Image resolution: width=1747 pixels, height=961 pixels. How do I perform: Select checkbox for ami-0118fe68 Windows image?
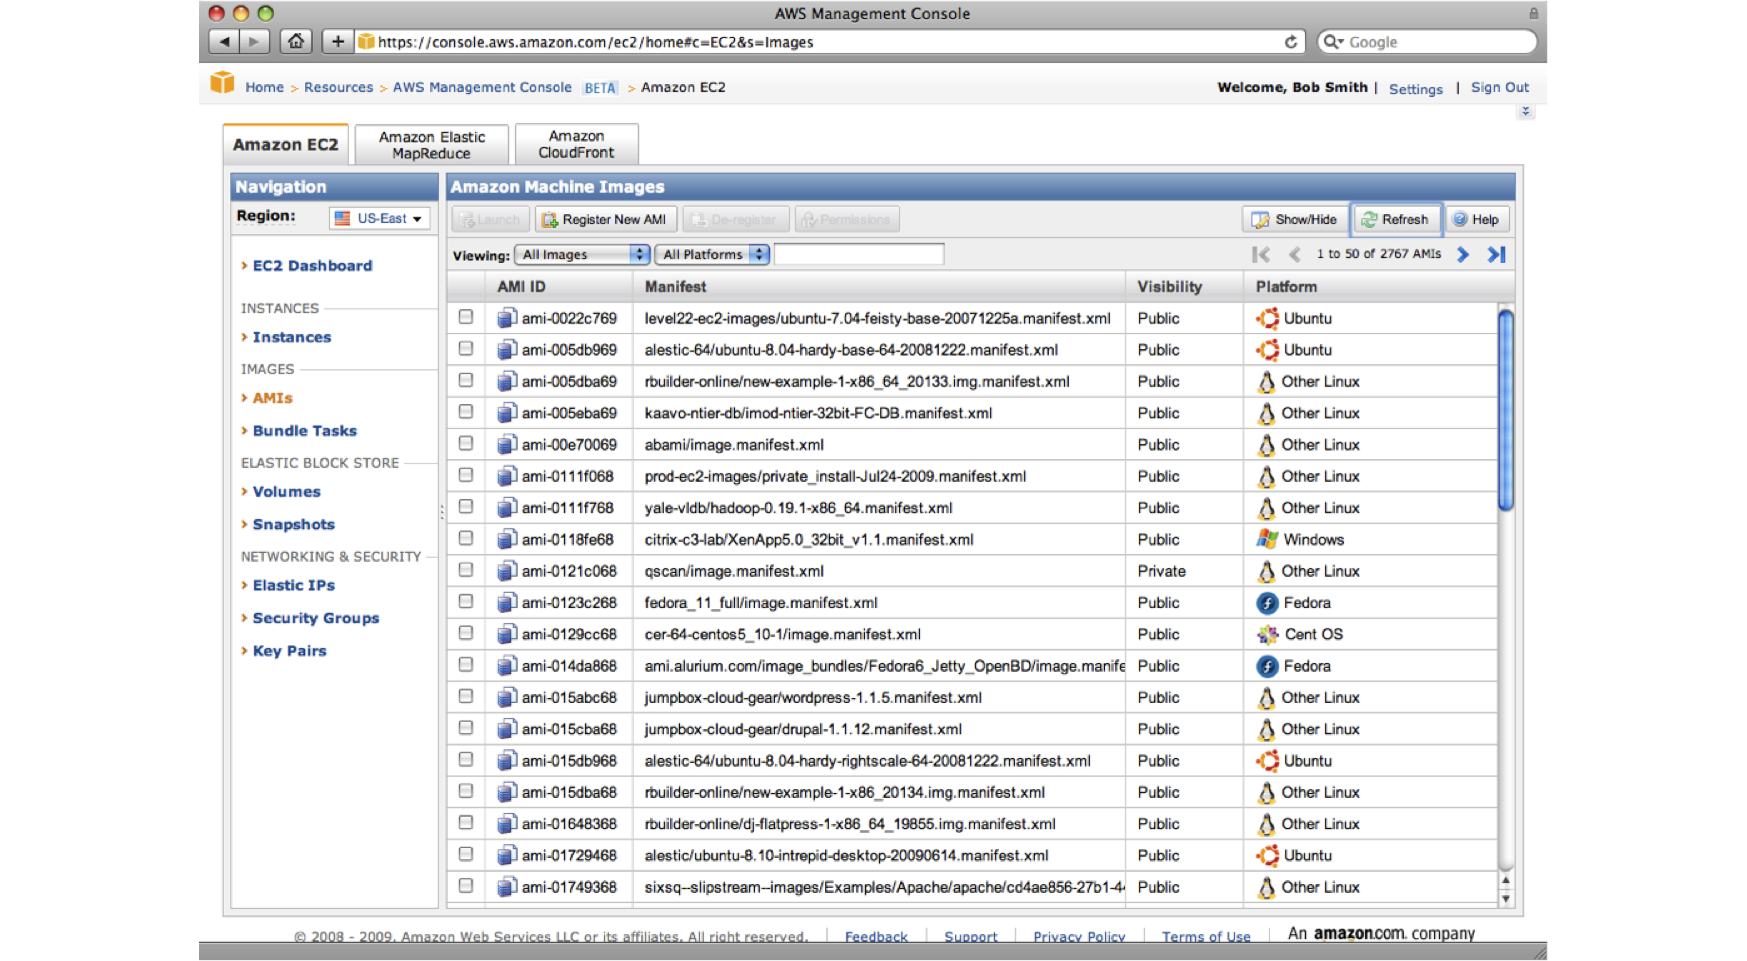pos(466,538)
